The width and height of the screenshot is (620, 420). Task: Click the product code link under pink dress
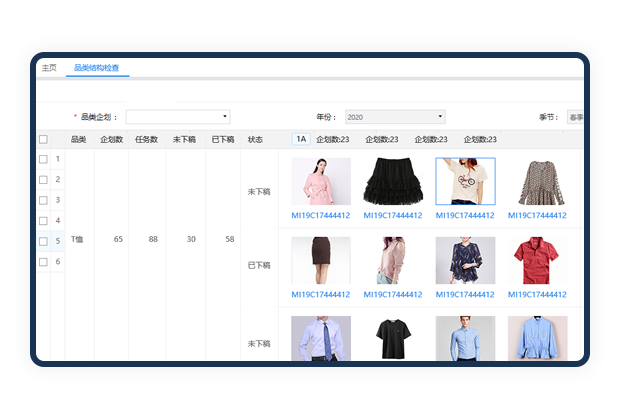(x=321, y=215)
